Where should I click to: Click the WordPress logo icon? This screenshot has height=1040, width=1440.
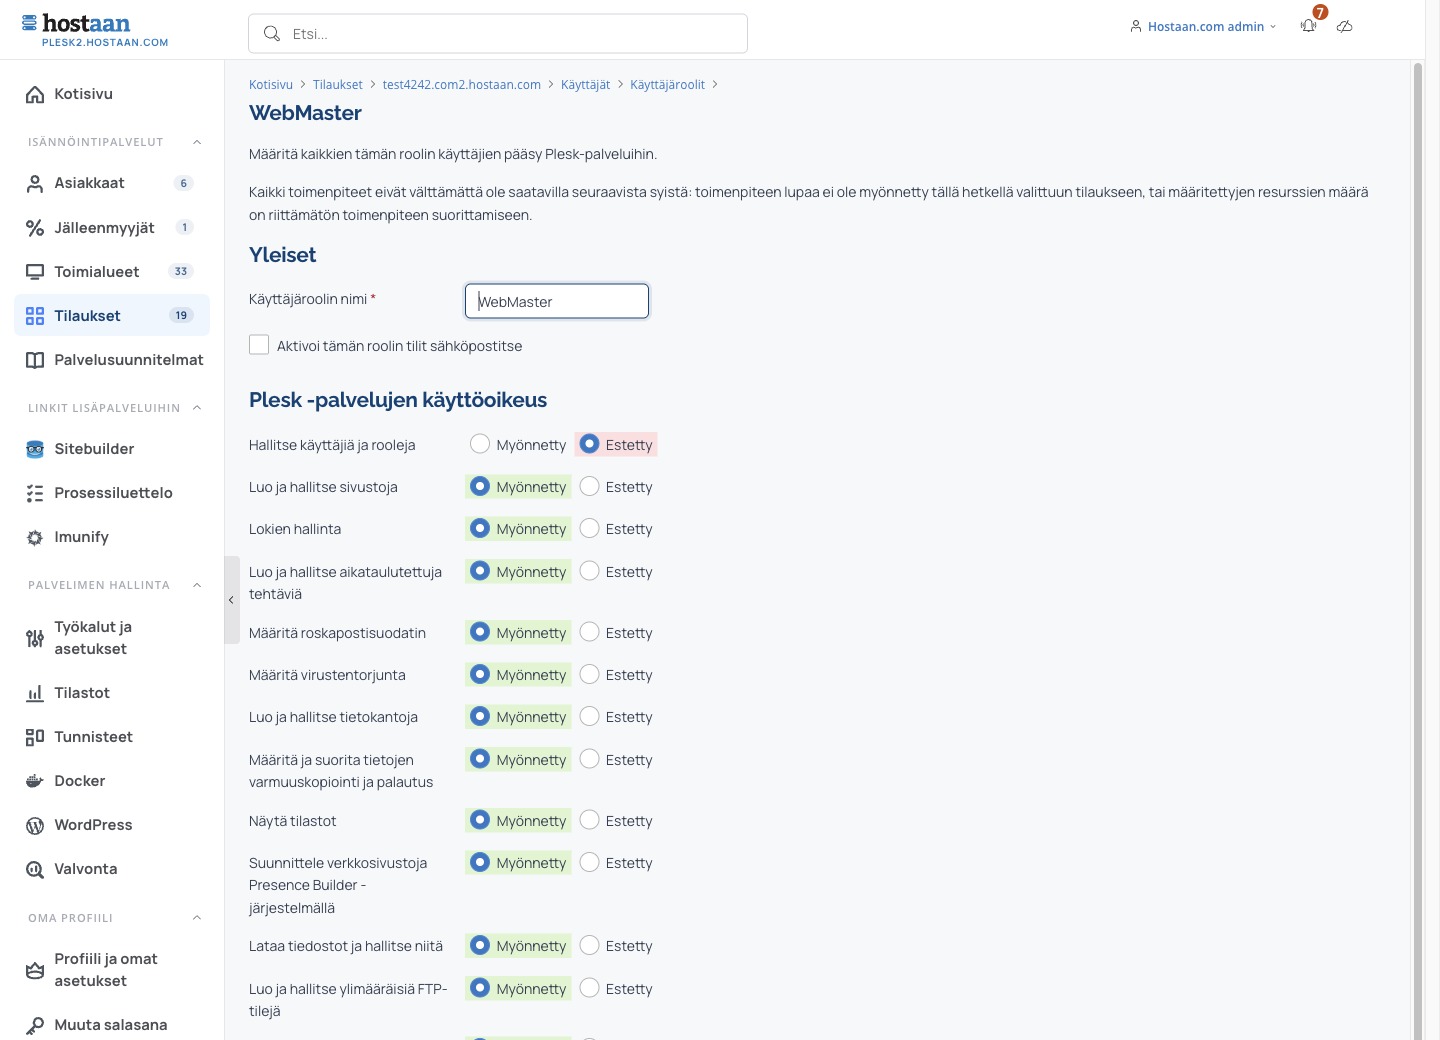point(35,825)
